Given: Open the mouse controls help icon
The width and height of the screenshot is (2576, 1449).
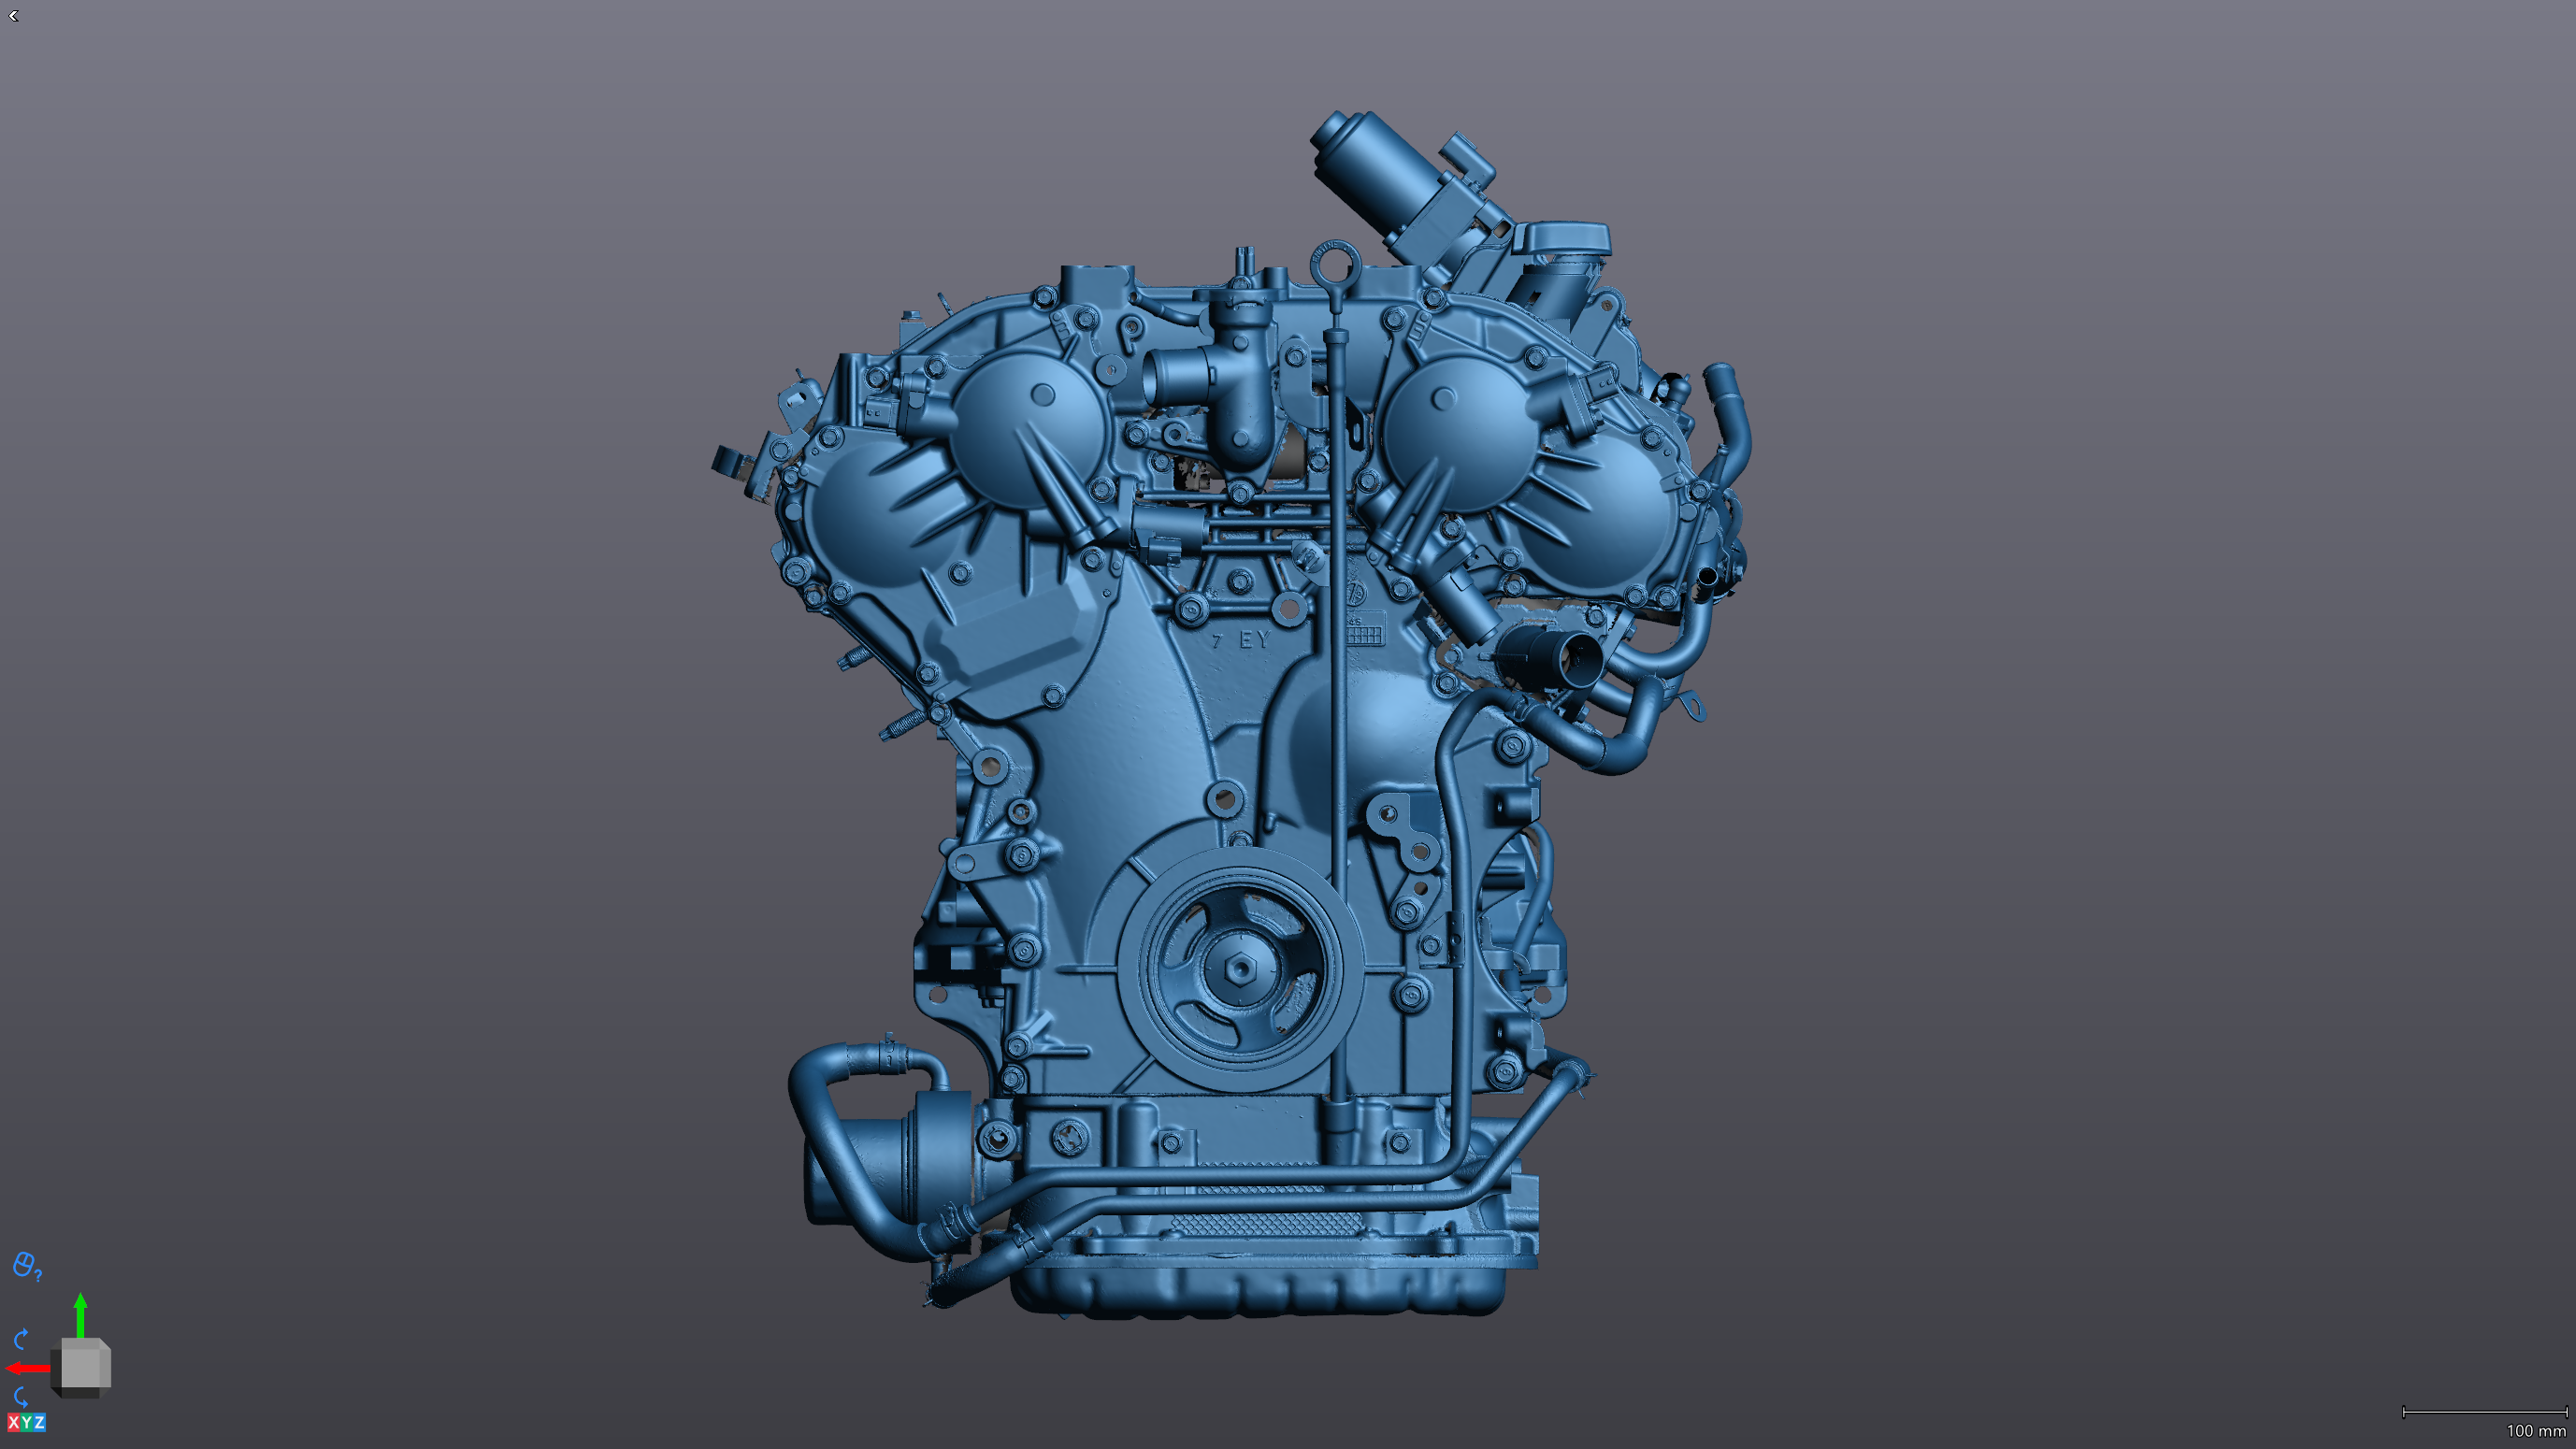Looking at the screenshot, I should [x=26, y=1265].
